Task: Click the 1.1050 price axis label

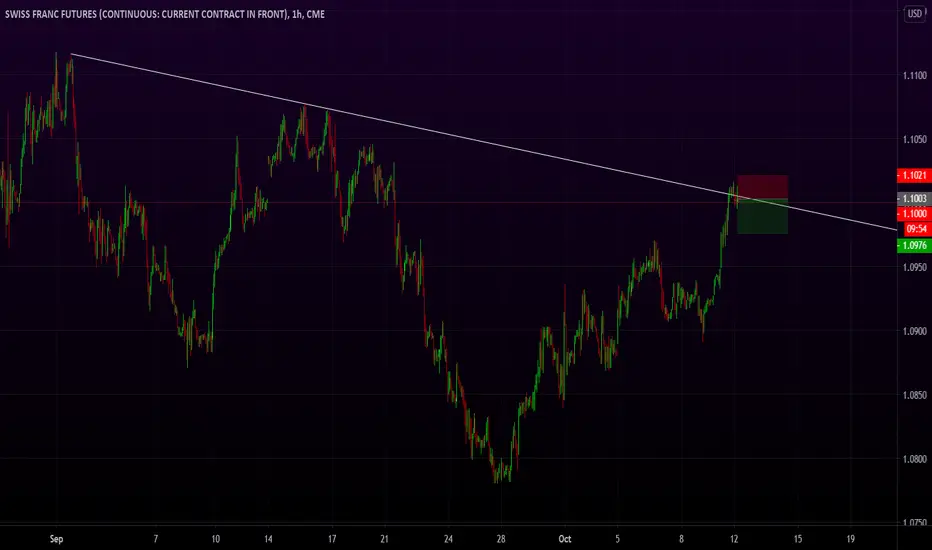Action: pyautogui.click(x=915, y=139)
